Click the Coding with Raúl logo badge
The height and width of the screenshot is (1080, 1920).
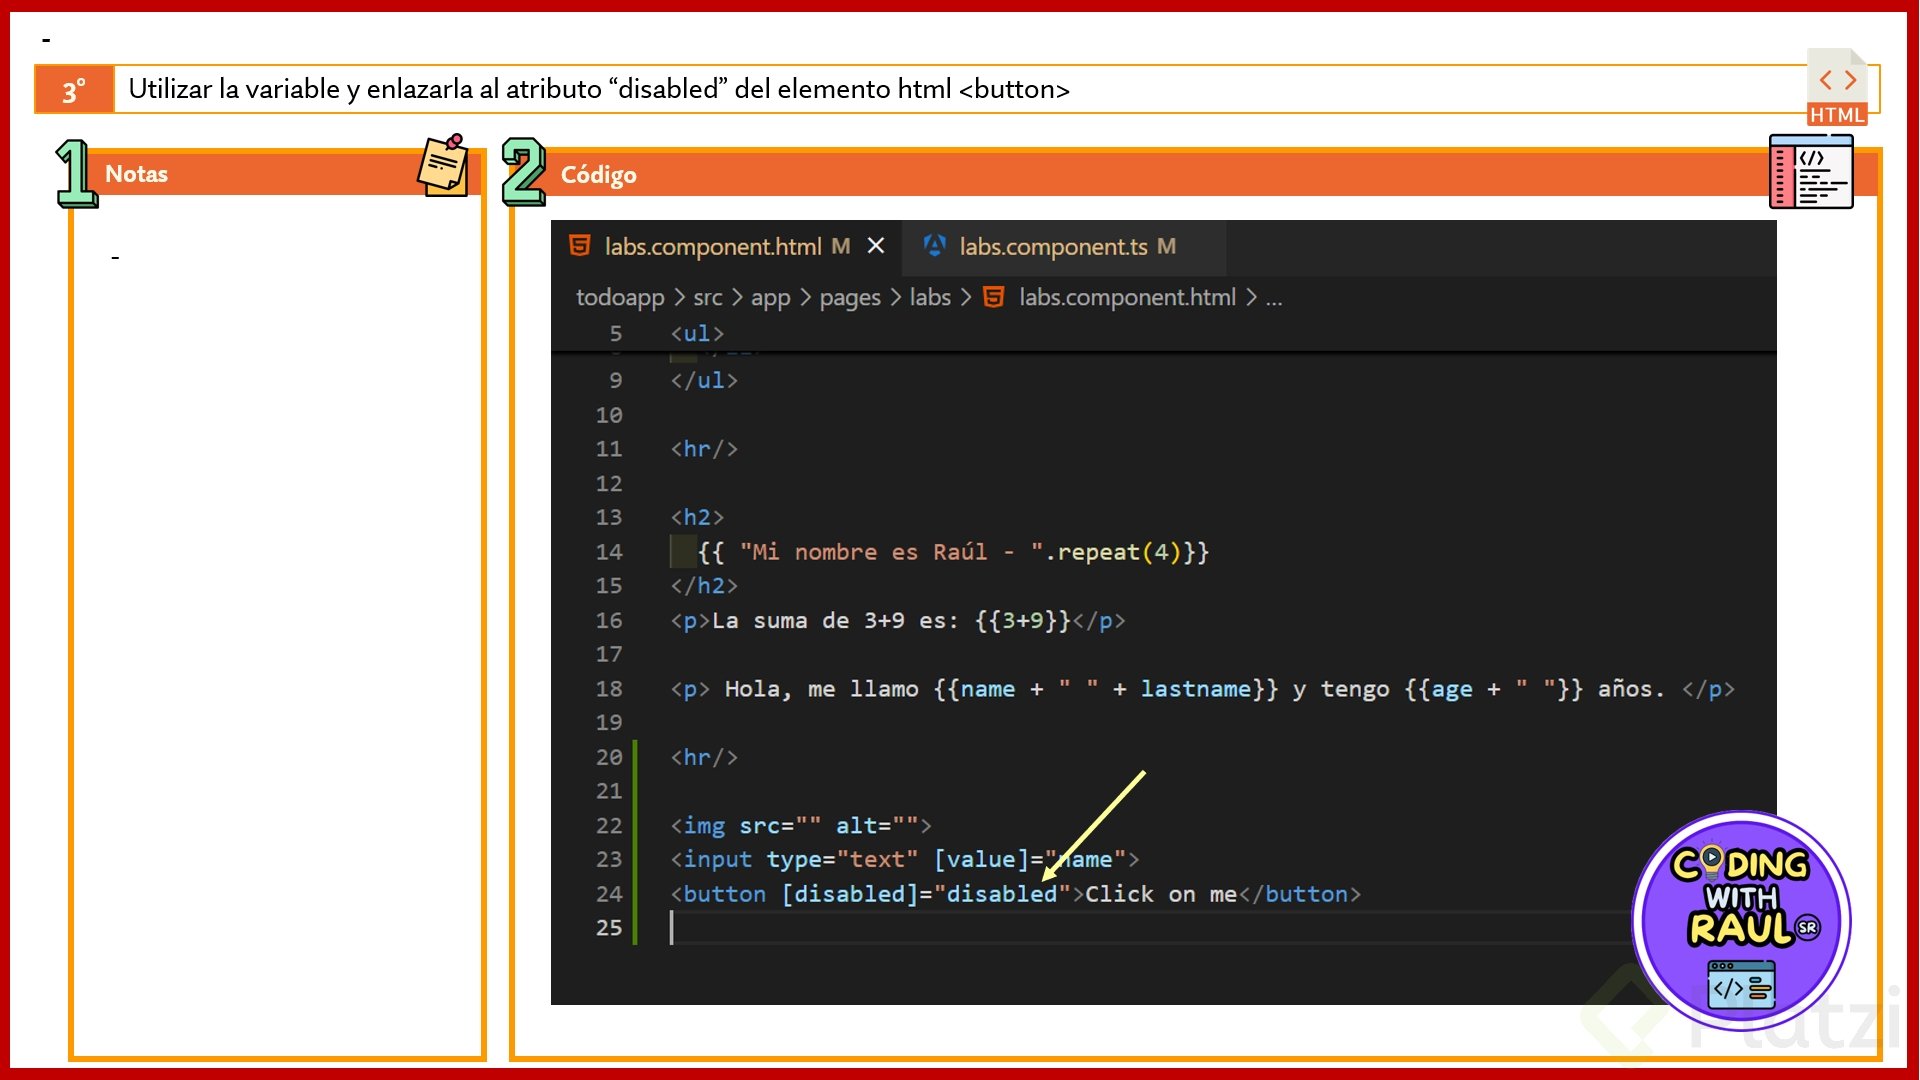pos(1741,920)
